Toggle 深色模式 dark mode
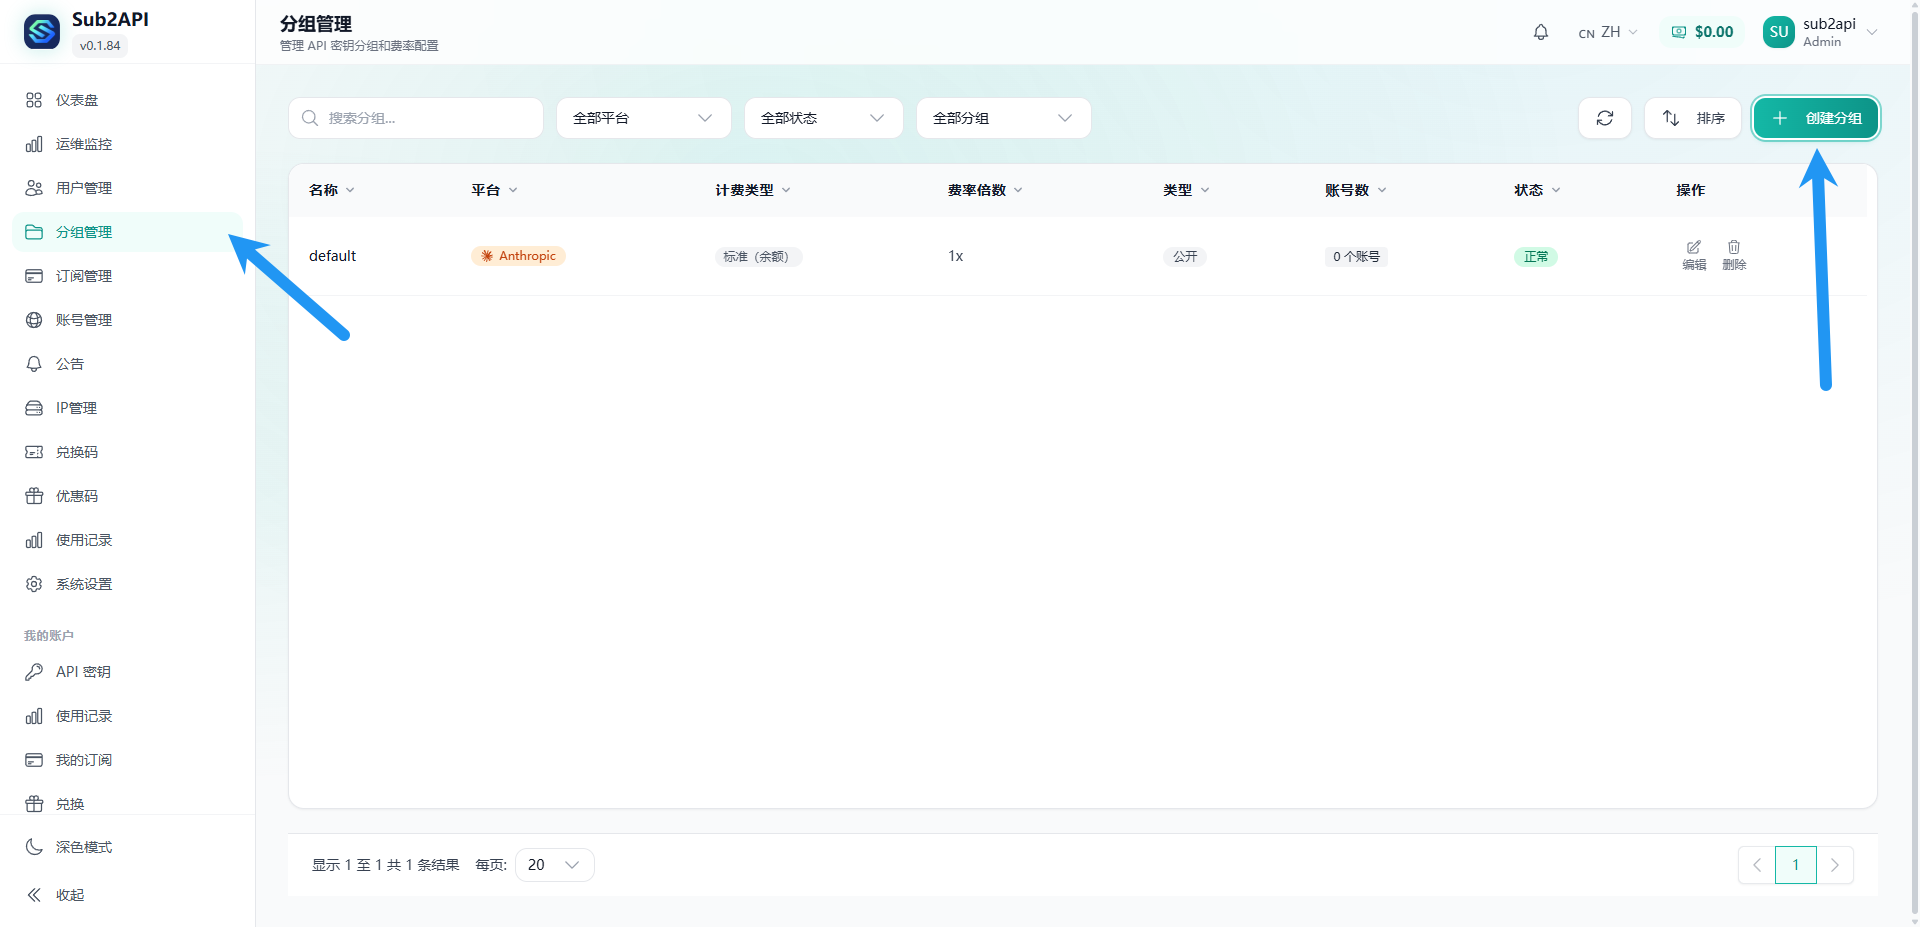Viewport: 1920px width, 927px height. (84, 847)
